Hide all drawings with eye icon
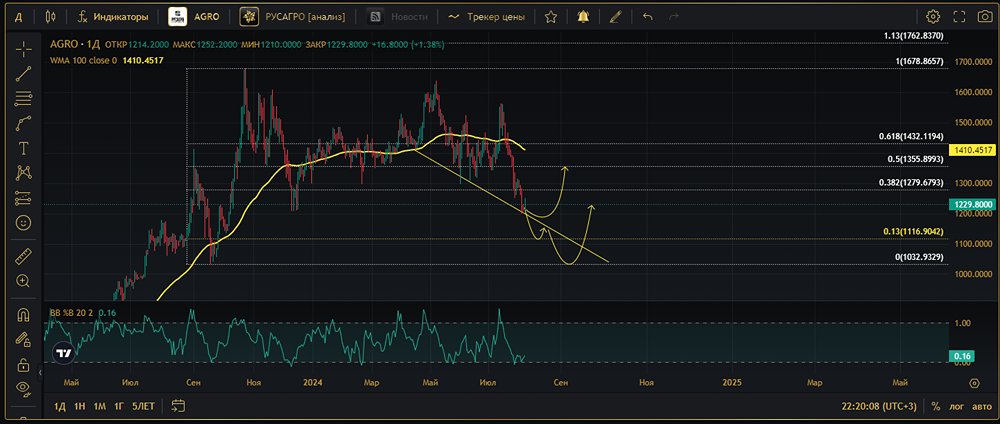 click(22, 389)
